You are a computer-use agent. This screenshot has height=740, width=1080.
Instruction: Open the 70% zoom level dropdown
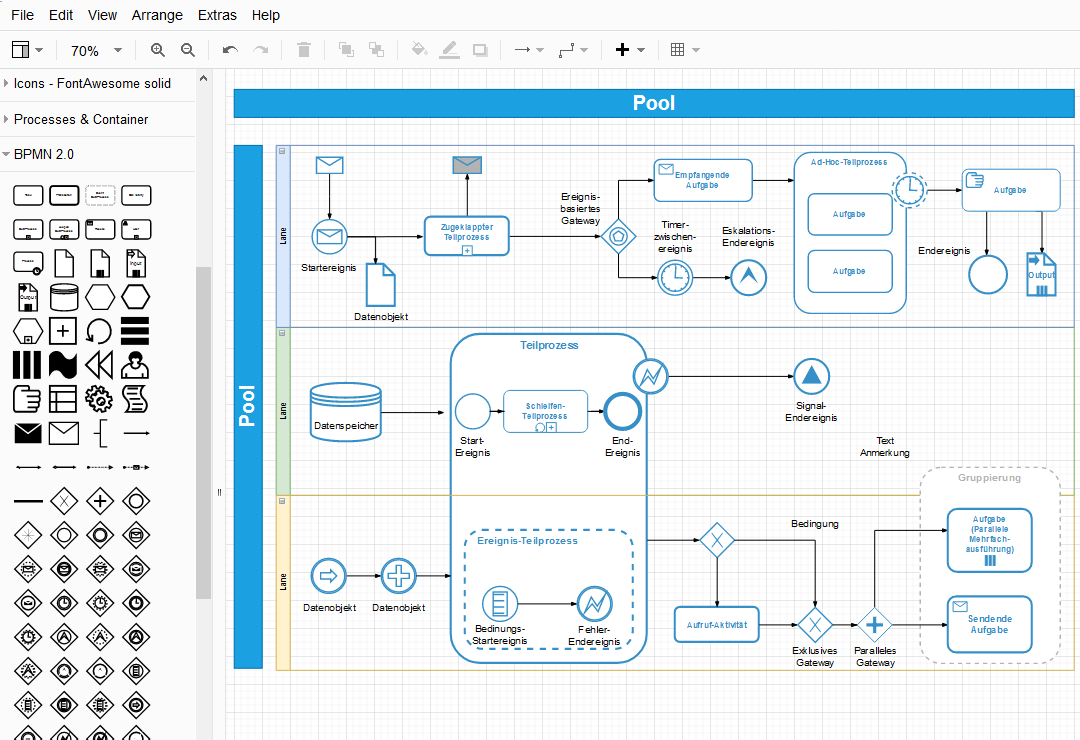pos(96,50)
